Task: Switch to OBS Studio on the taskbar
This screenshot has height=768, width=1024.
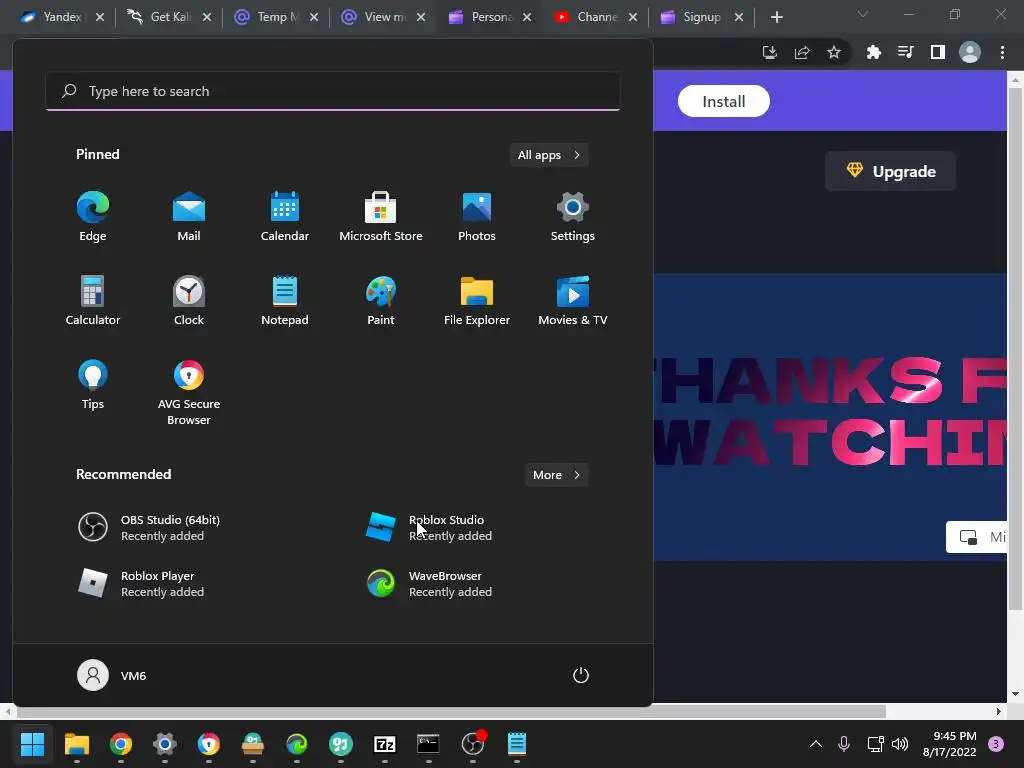Action: tap(473, 744)
